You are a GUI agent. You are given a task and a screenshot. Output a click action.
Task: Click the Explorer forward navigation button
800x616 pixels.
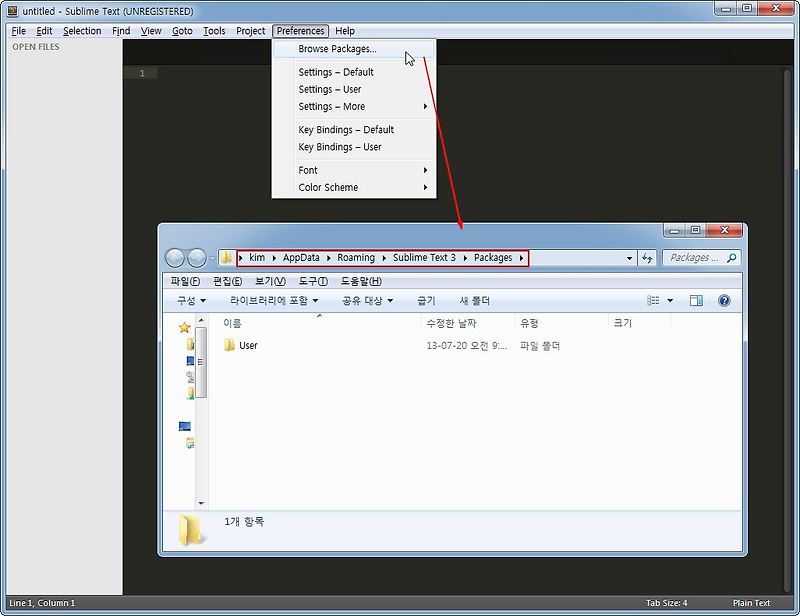pos(197,258)
